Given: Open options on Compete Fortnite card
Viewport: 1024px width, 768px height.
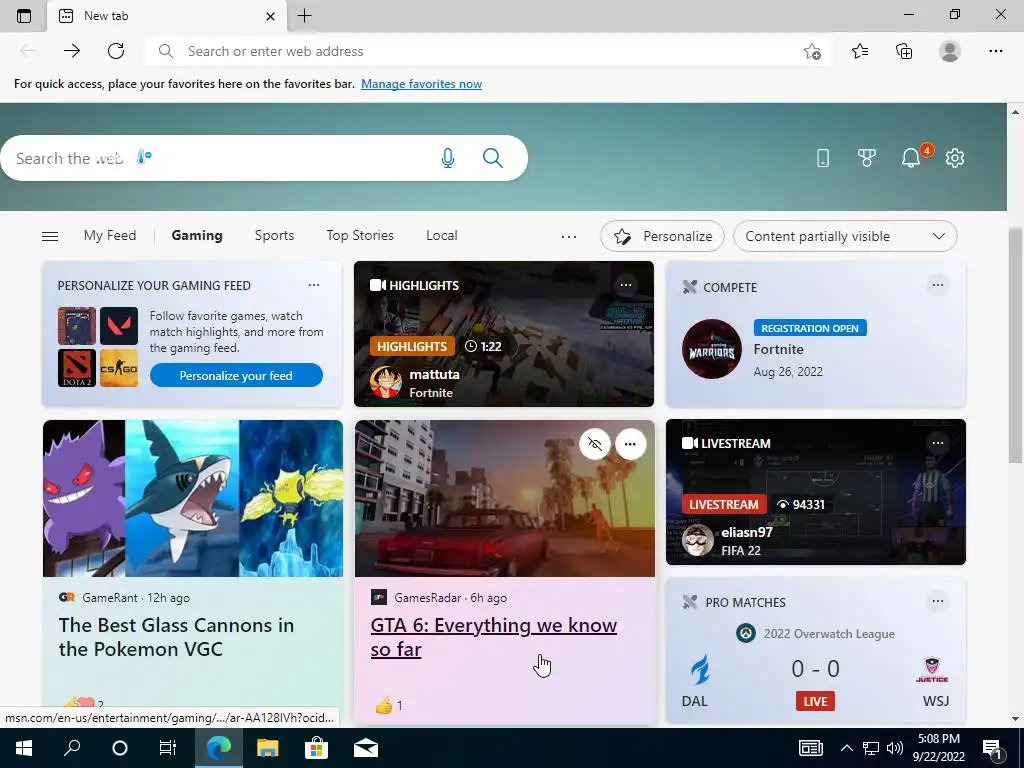Looking at the screenshot, I should [938, 285].
